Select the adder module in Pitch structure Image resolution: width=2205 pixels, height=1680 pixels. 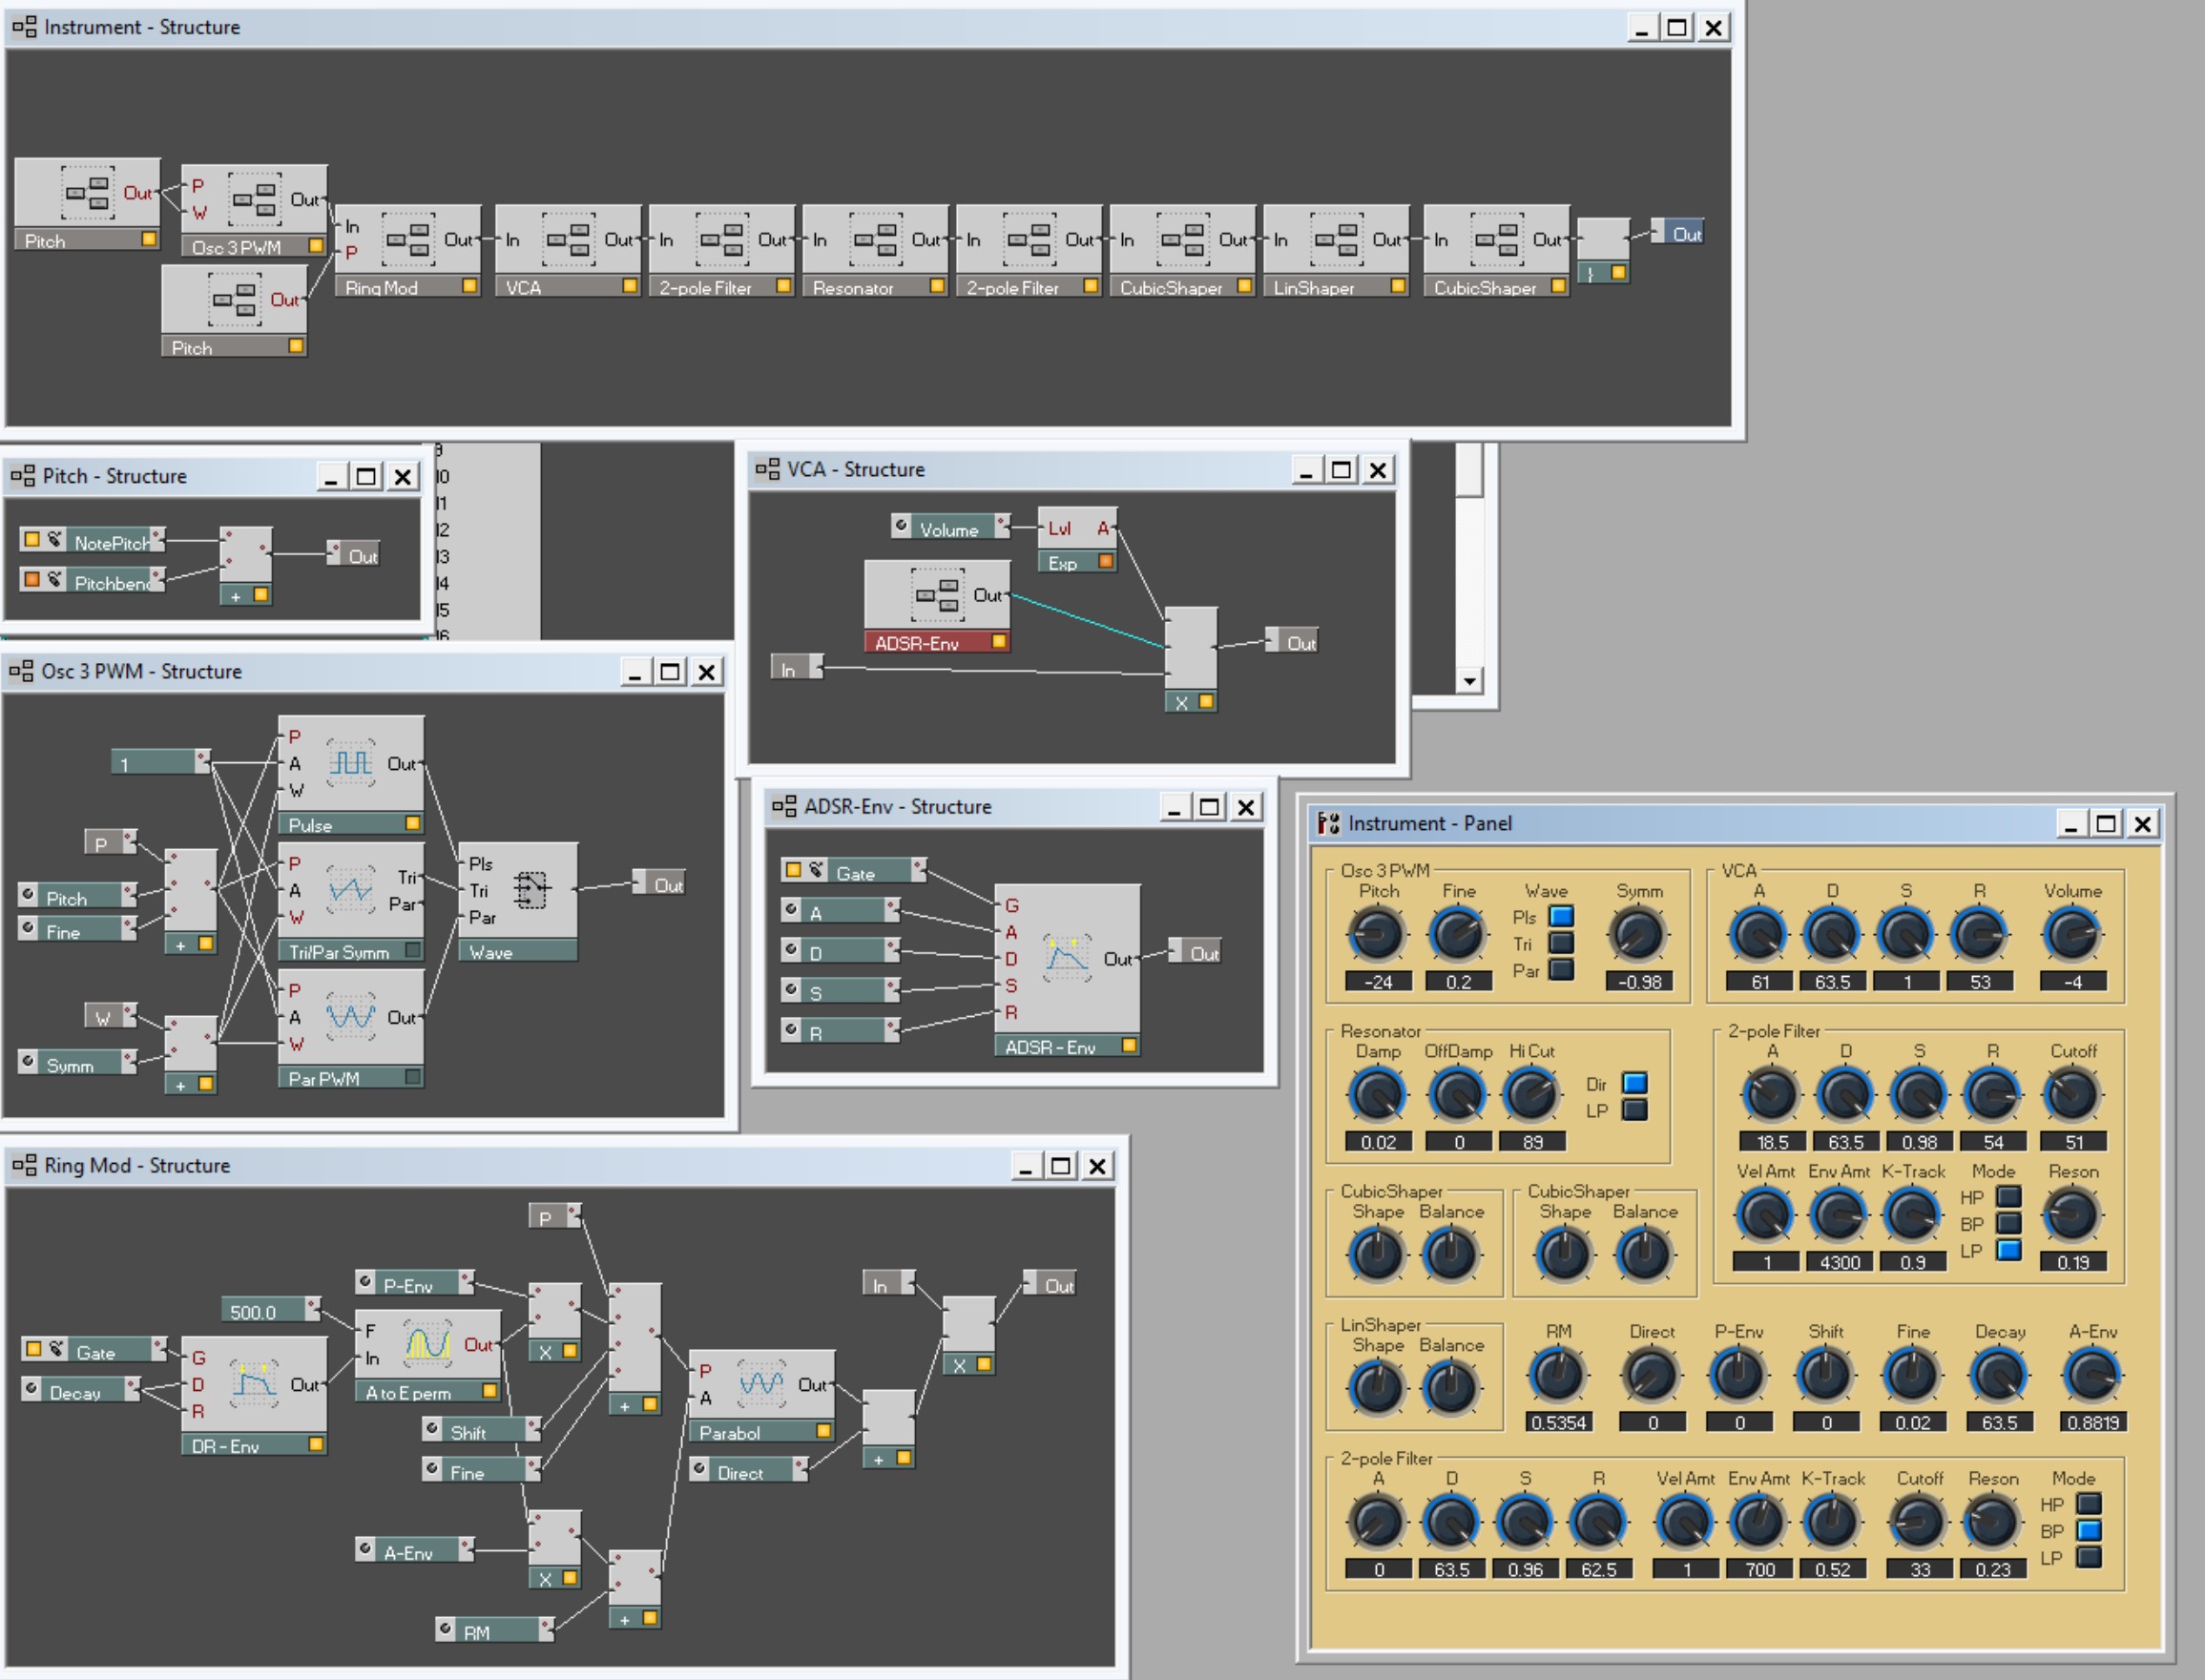pyautogui.click(x=245, y=566)
